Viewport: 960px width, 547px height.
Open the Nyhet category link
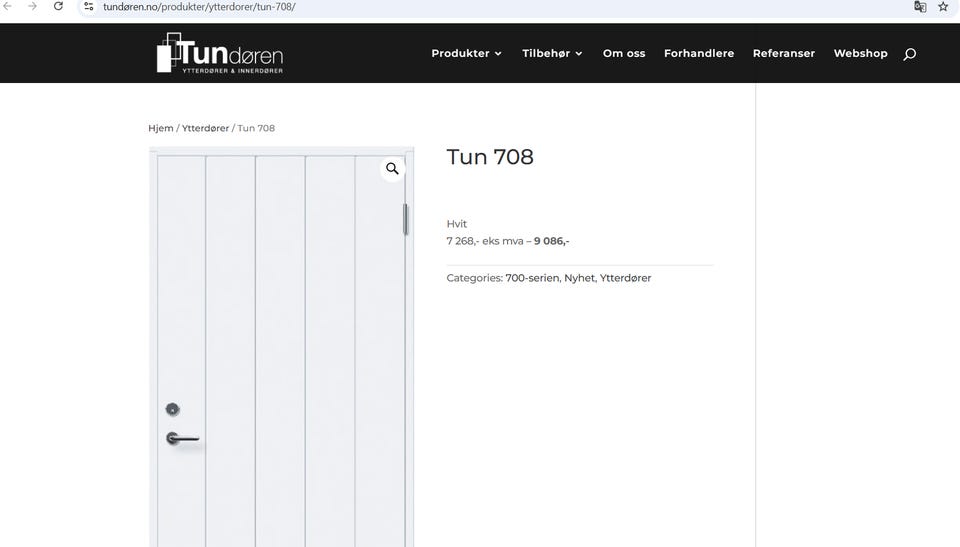coord(579,277)
